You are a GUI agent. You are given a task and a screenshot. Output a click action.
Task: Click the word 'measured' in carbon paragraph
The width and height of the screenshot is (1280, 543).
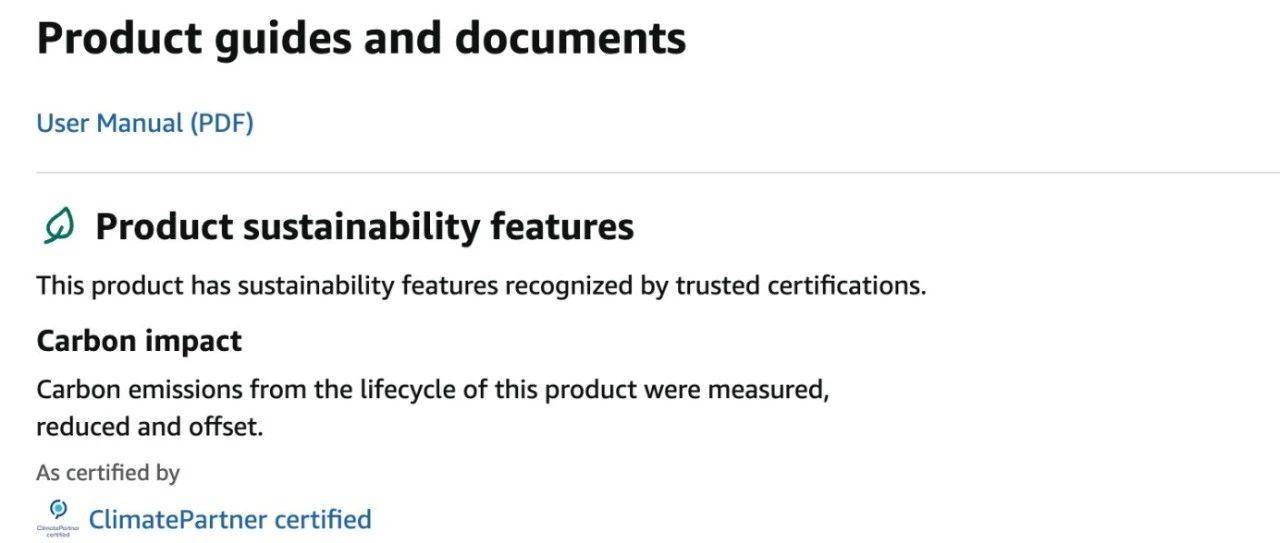768,389
